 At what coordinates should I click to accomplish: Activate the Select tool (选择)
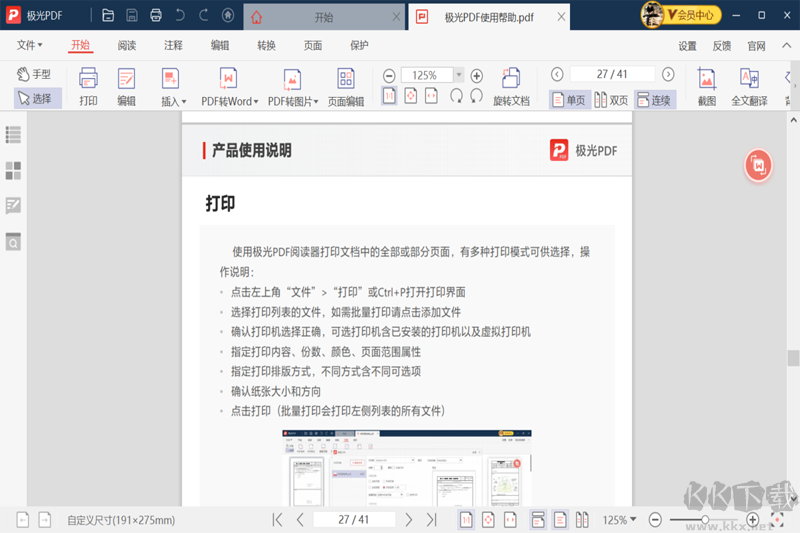tap(36, 98)
